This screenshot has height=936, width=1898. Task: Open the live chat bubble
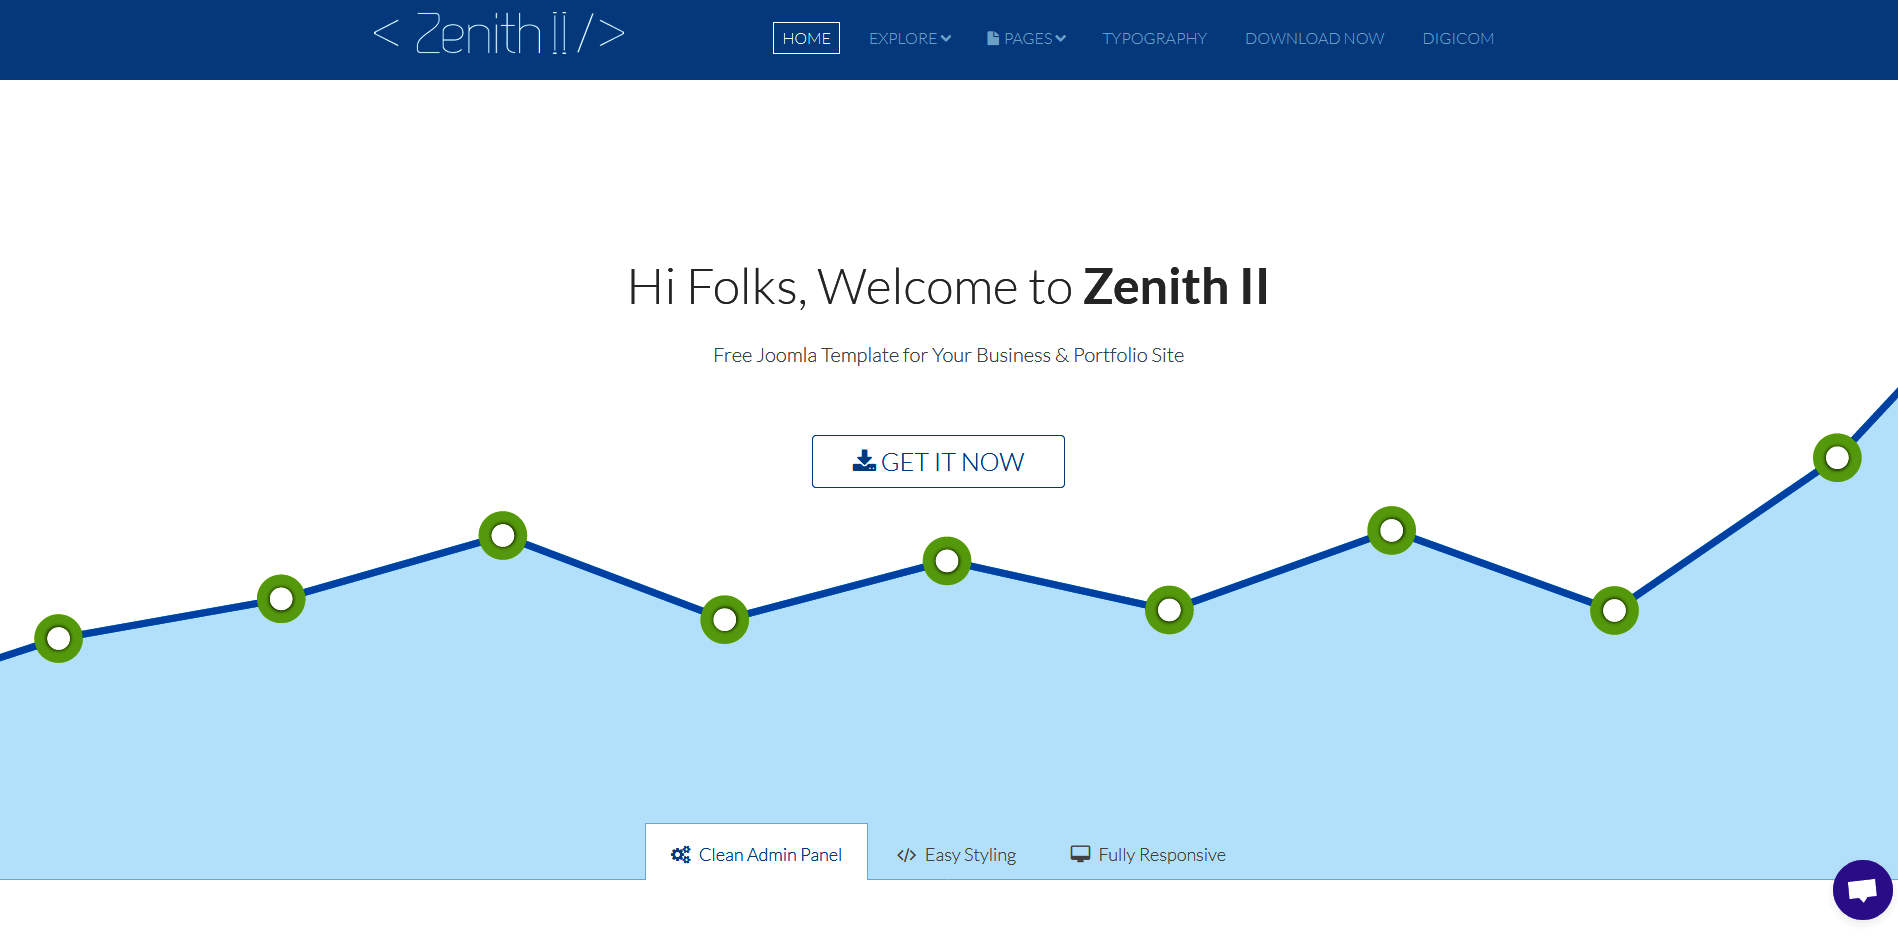click(1862, 889)
